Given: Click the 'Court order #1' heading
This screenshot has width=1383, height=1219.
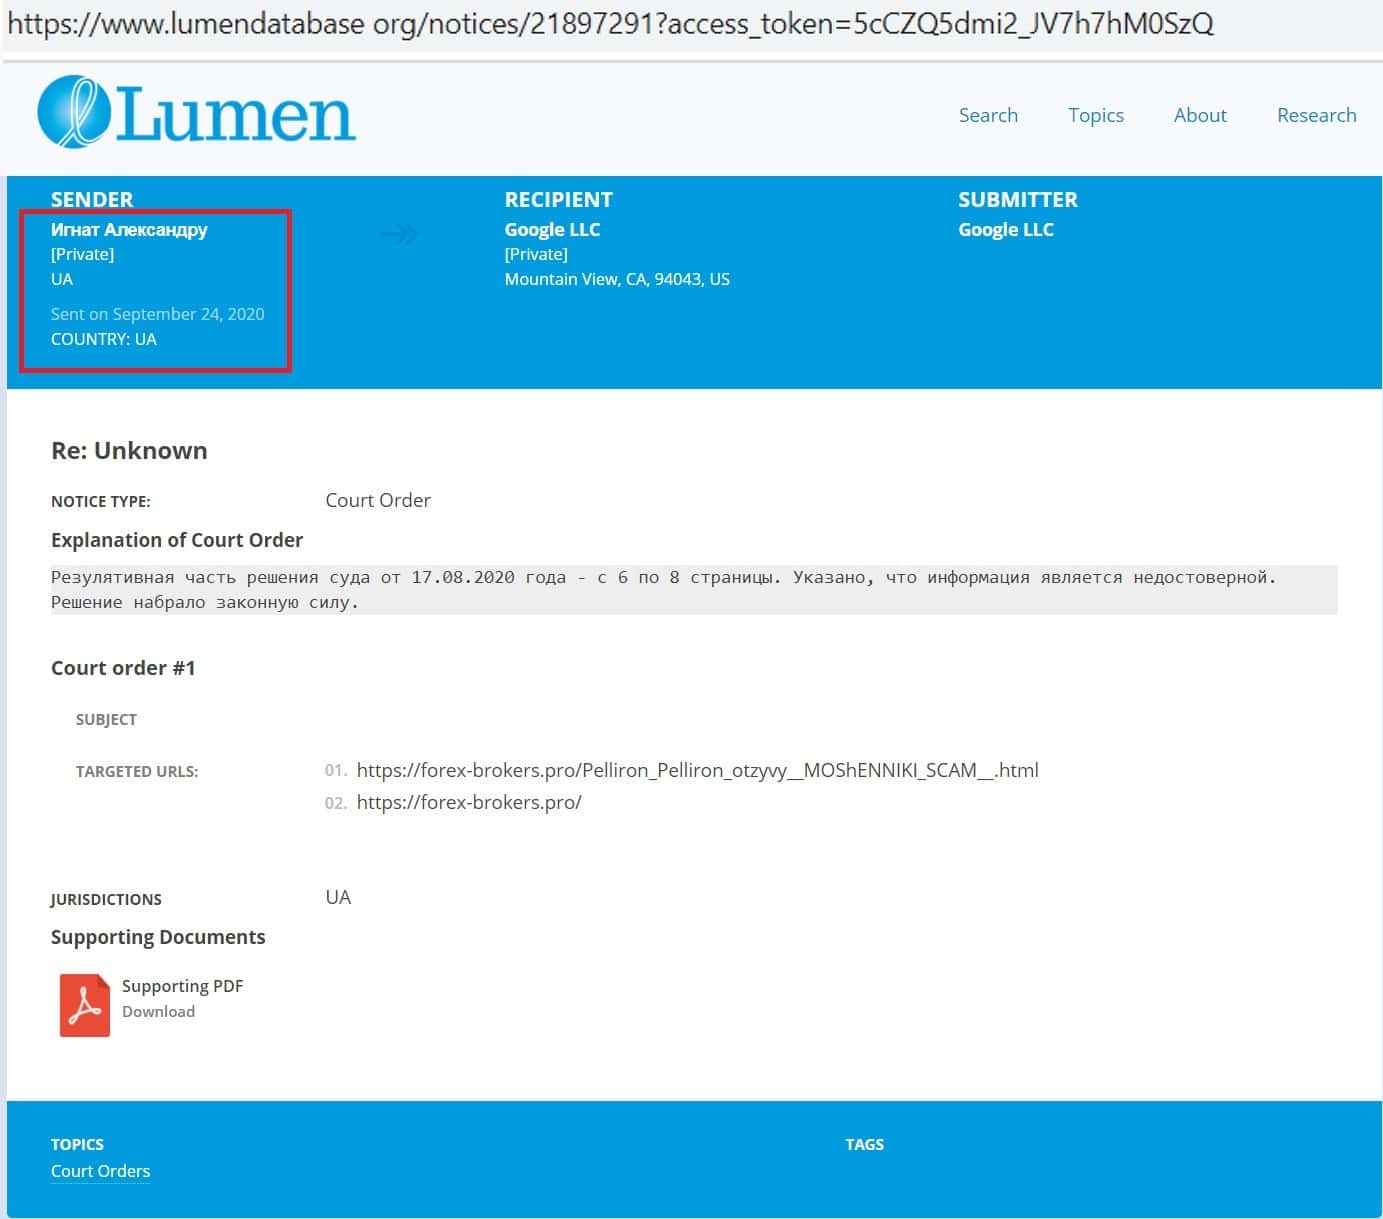Looking at the screenshot, I should (x=123, y=668).
